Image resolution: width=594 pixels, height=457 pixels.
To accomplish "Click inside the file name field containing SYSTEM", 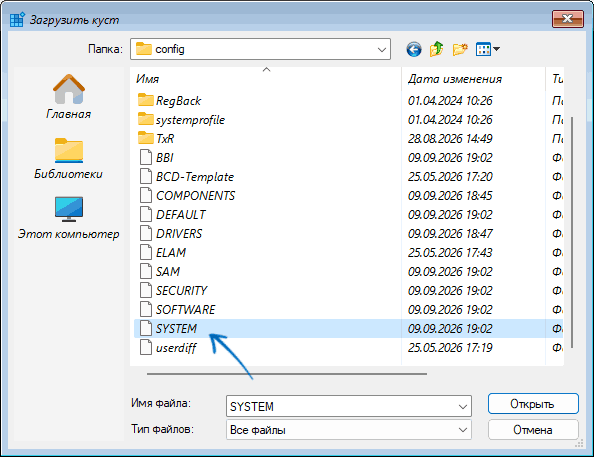I will point(341,407).
